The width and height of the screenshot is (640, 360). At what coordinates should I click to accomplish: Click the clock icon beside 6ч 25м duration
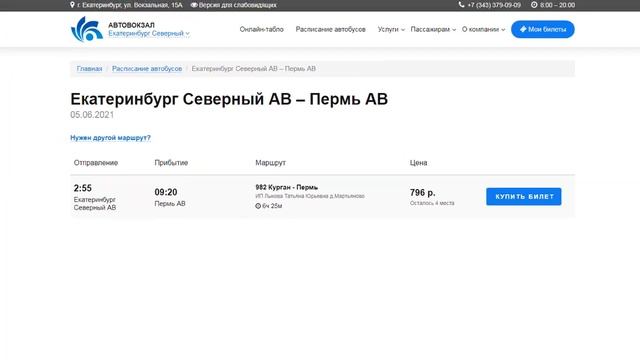(258, 206)
